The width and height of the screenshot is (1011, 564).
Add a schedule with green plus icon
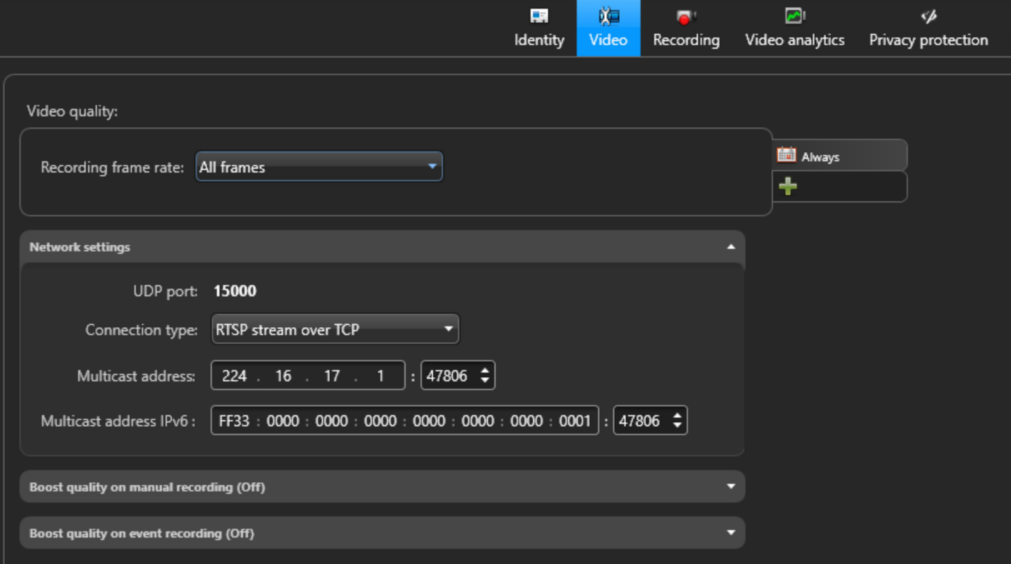coord(788,186)
